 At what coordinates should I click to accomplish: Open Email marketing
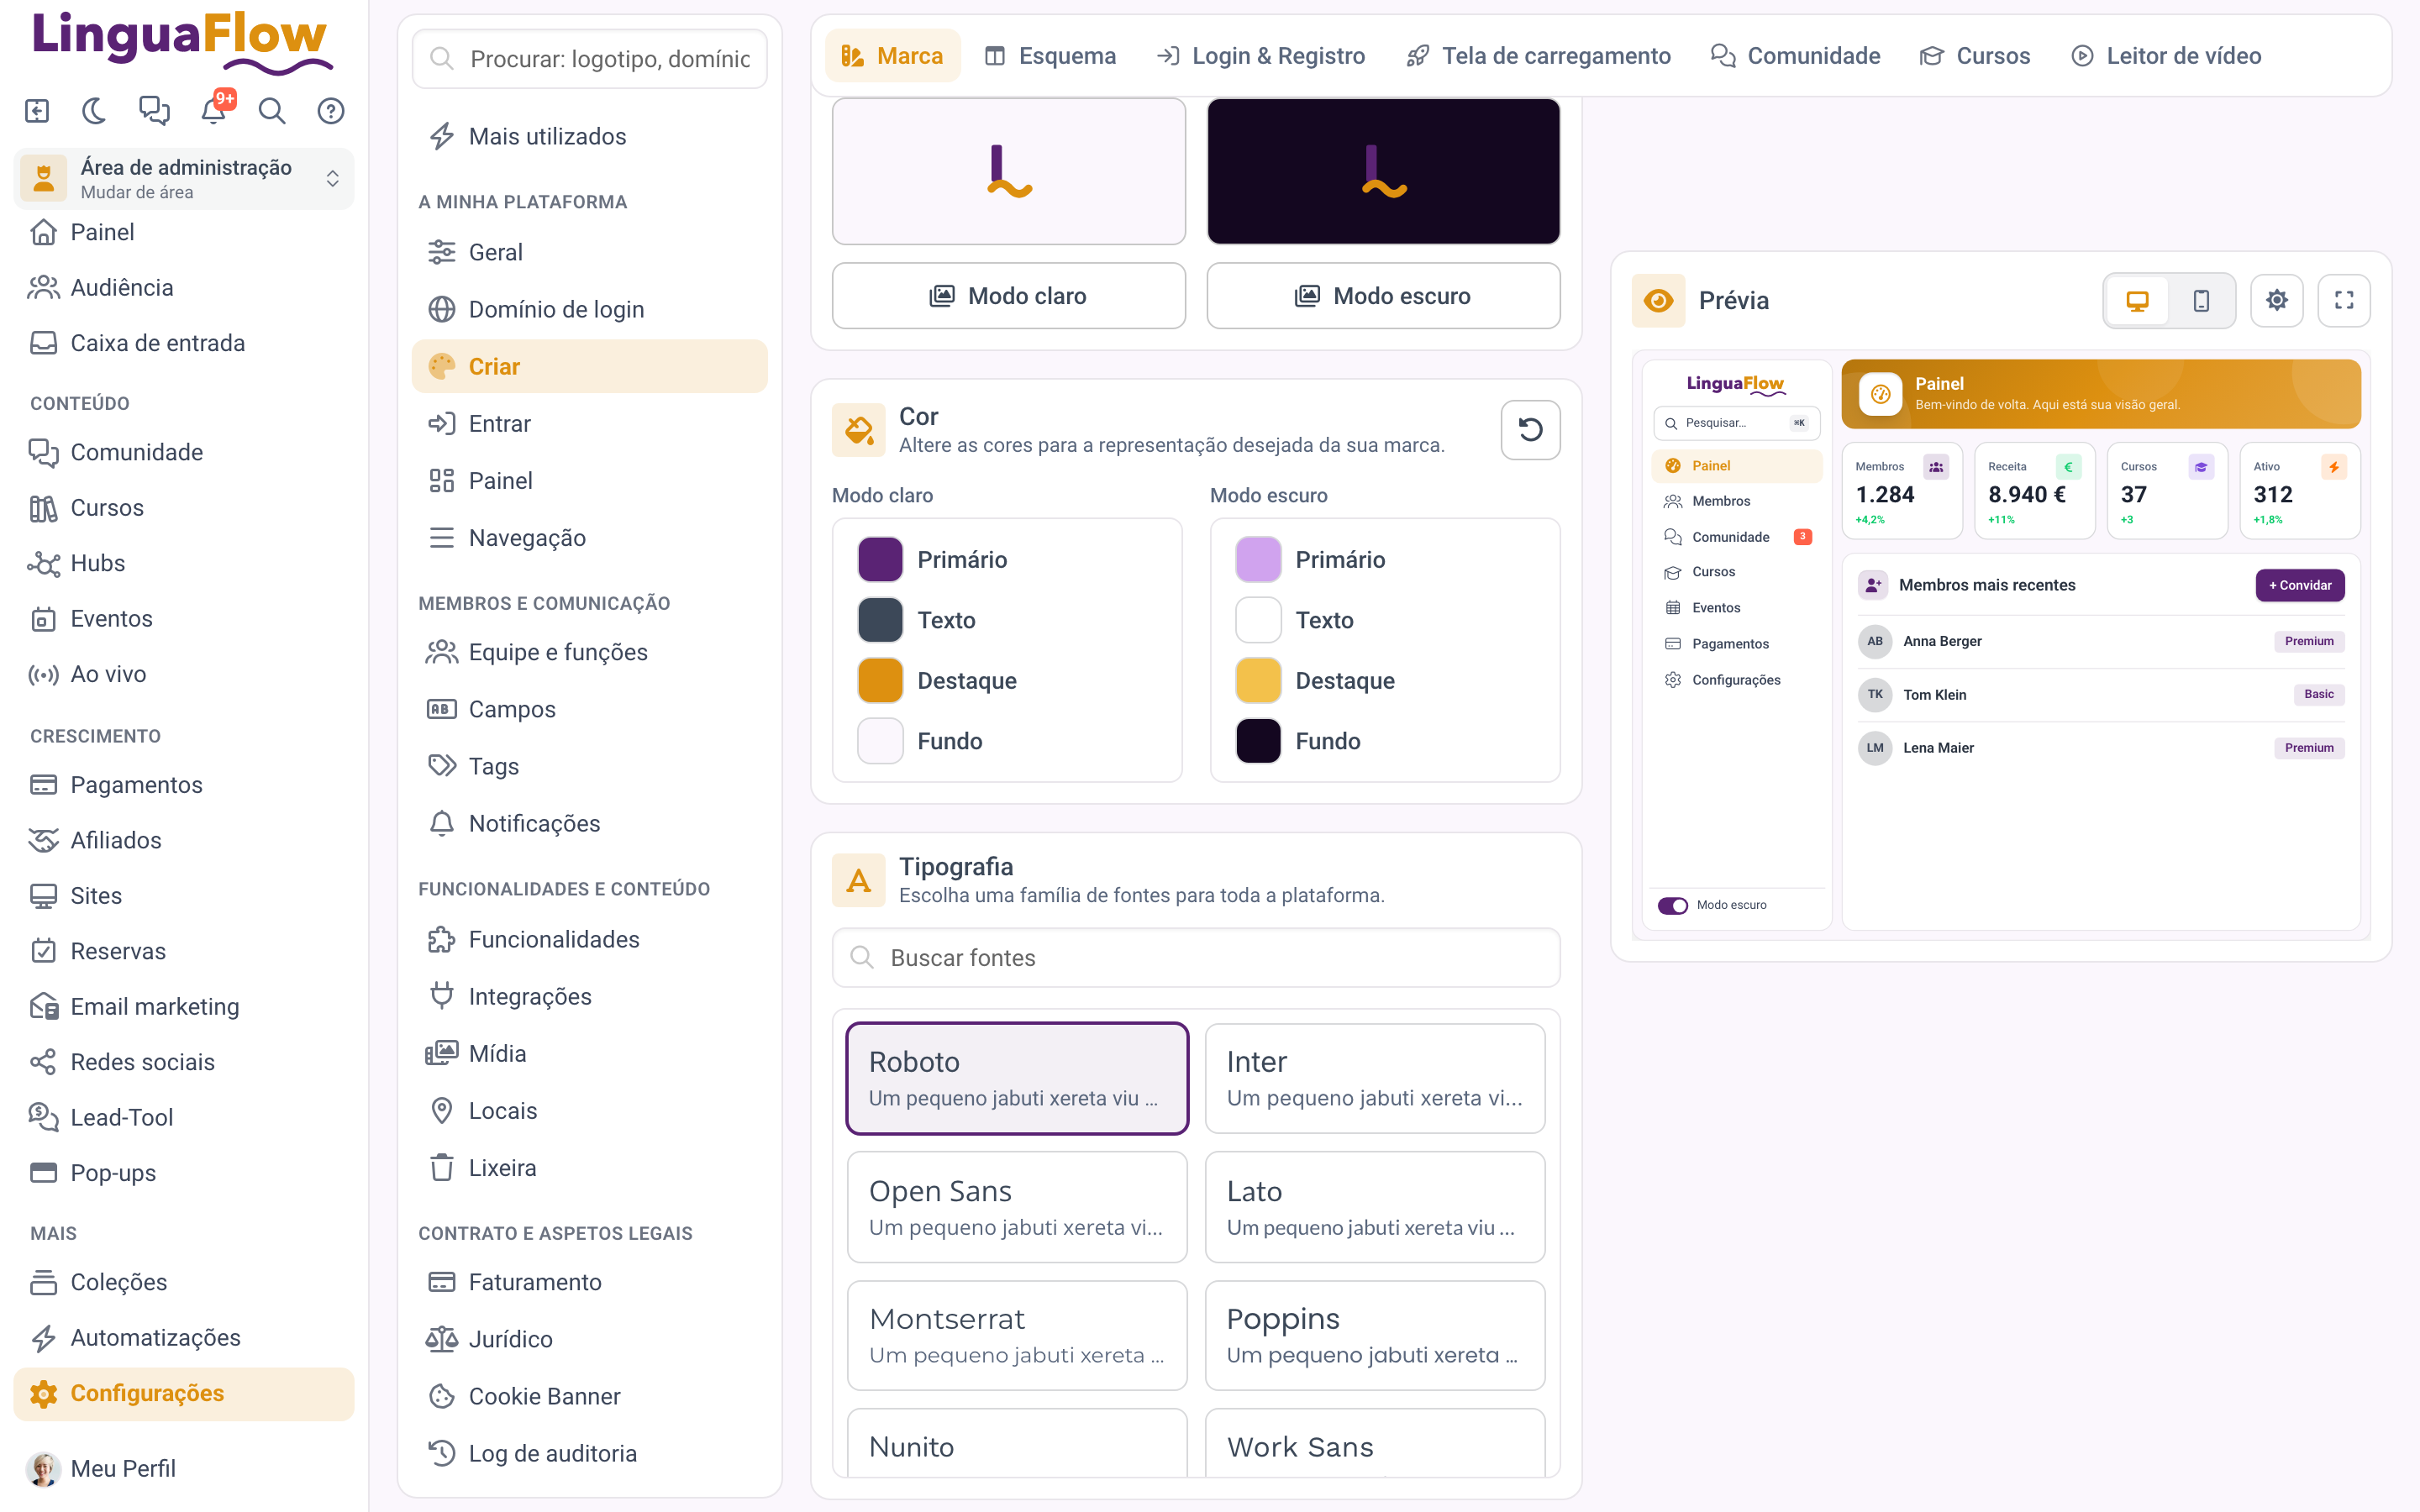coord(184,1006)
